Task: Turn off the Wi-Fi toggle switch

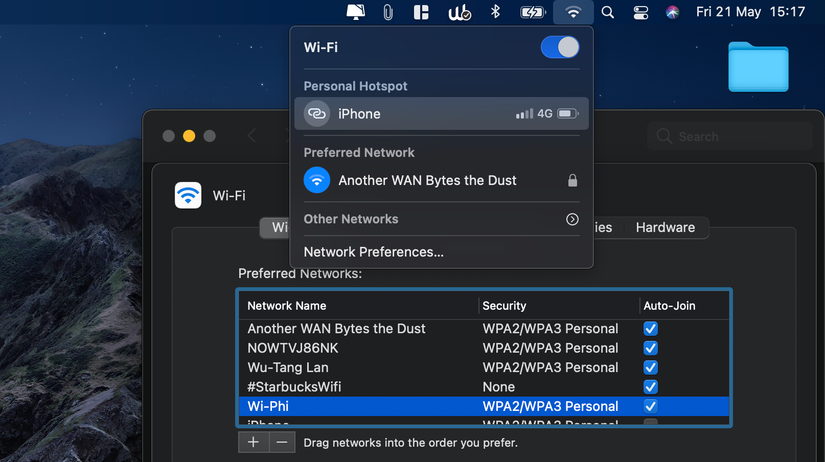Action: (x=559, y=47)
